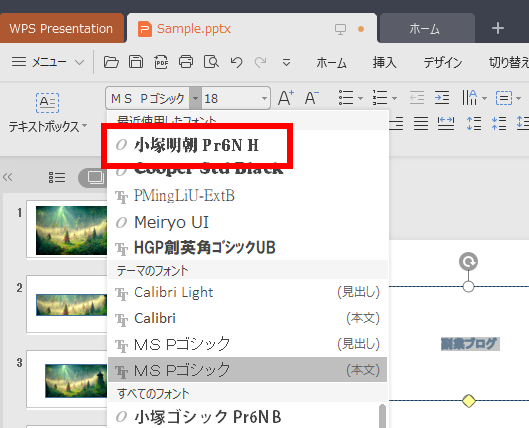Click the presentation monitor icon on Sample.pptx tab
Viewport: 529px width, 428px height.
coord(340,29)
